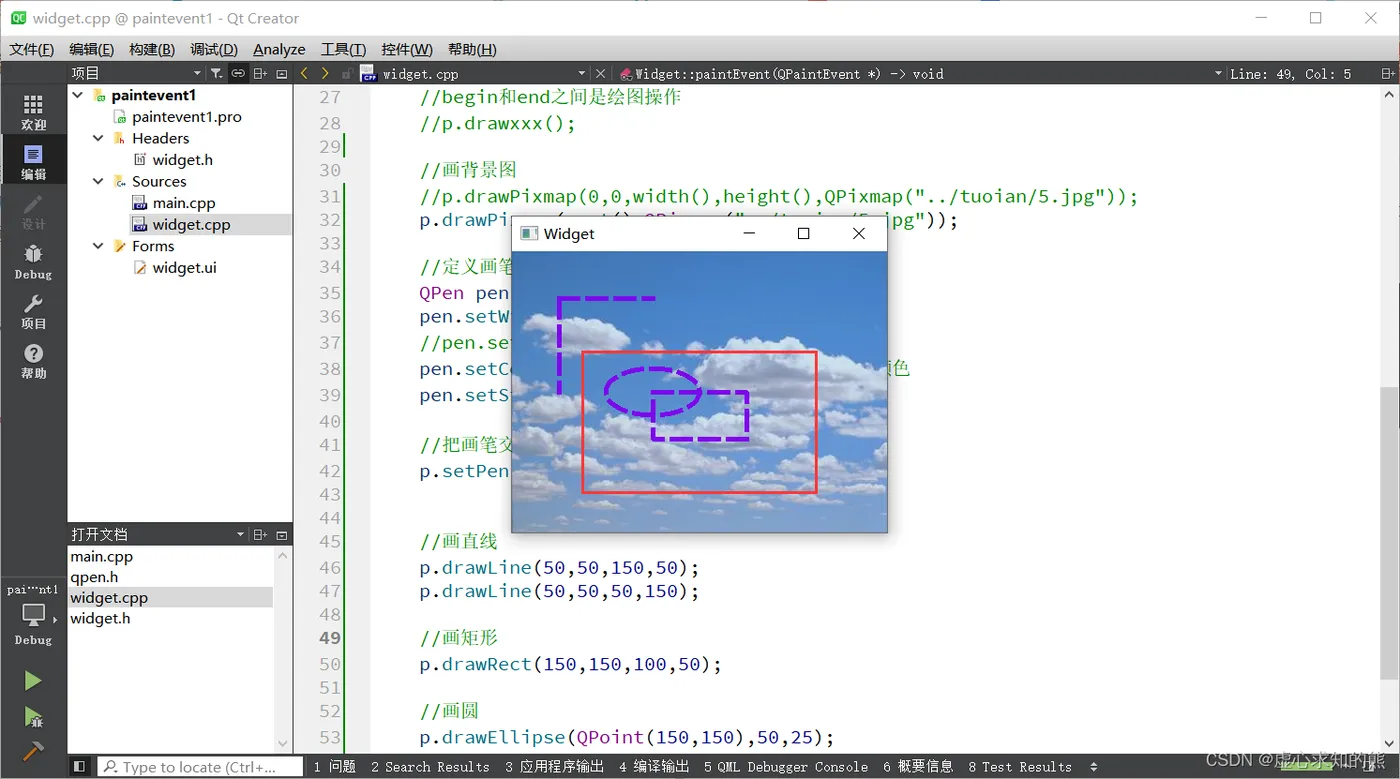
Task: Start debugging with the bug-arrow button
Action: pos(33,717)
